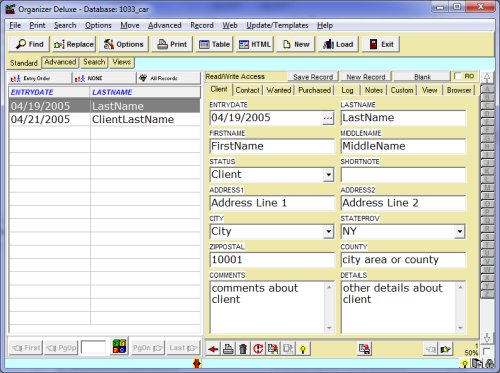Click the red back arrow icon
Viewport: 500px width, 373px height.
tap(213, 349)
